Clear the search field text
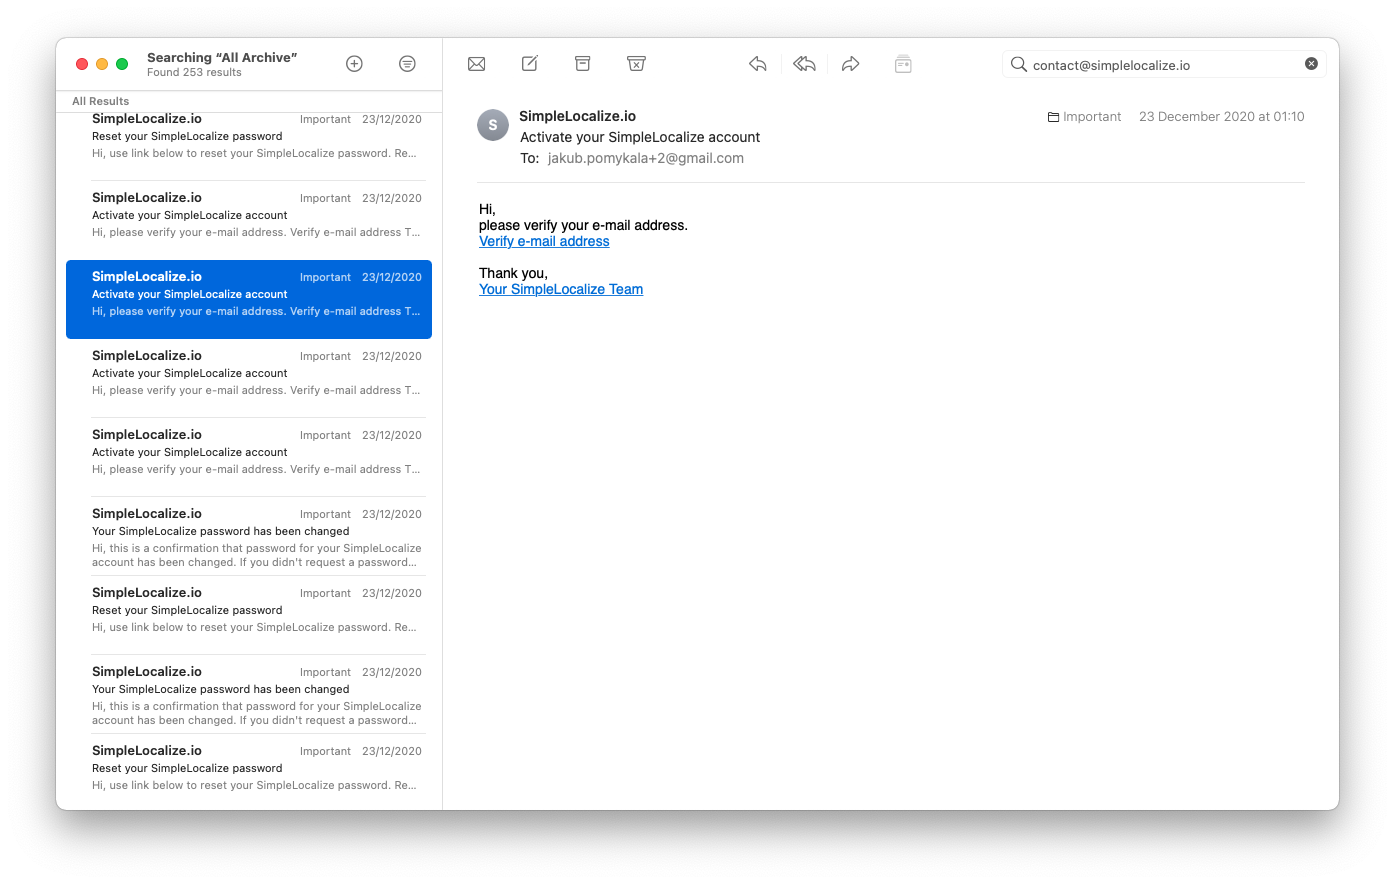Image resolution: width=1395 pixels, height=884 pixels. point(1311,64)
